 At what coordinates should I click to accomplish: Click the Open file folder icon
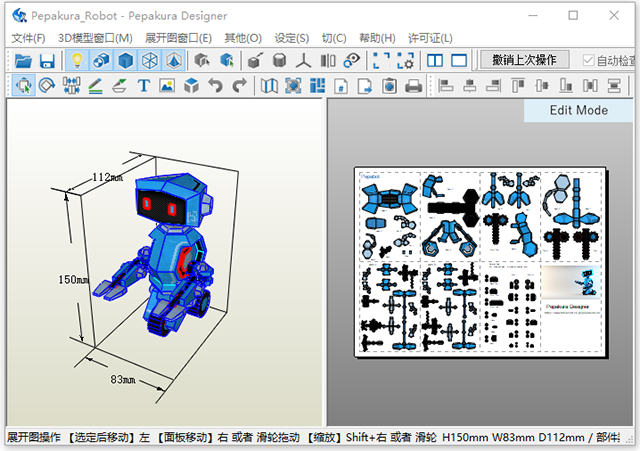(x=22, y=61)
